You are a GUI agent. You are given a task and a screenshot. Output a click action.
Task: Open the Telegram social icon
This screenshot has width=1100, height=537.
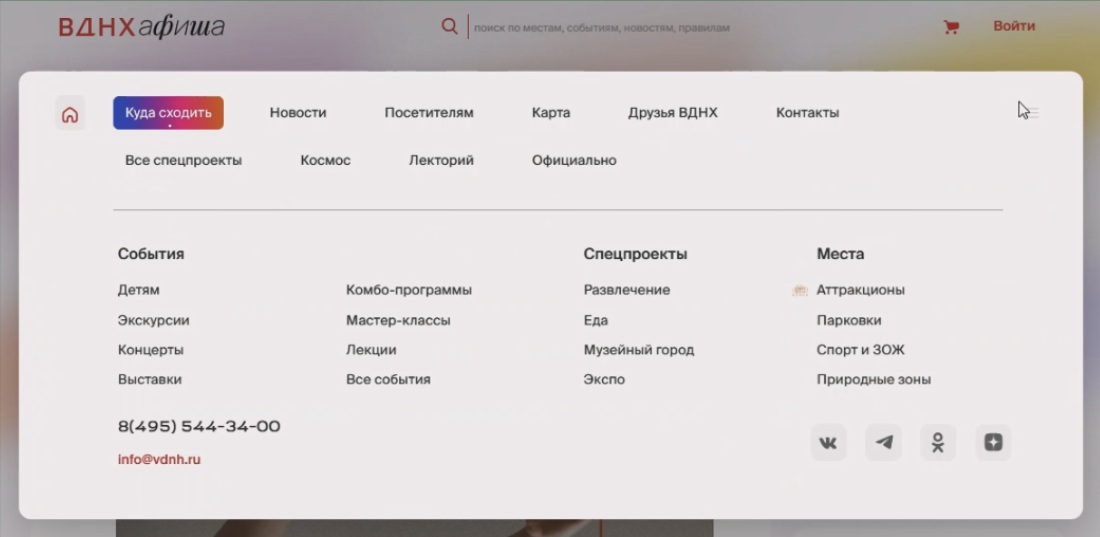[x=883, y=442]
